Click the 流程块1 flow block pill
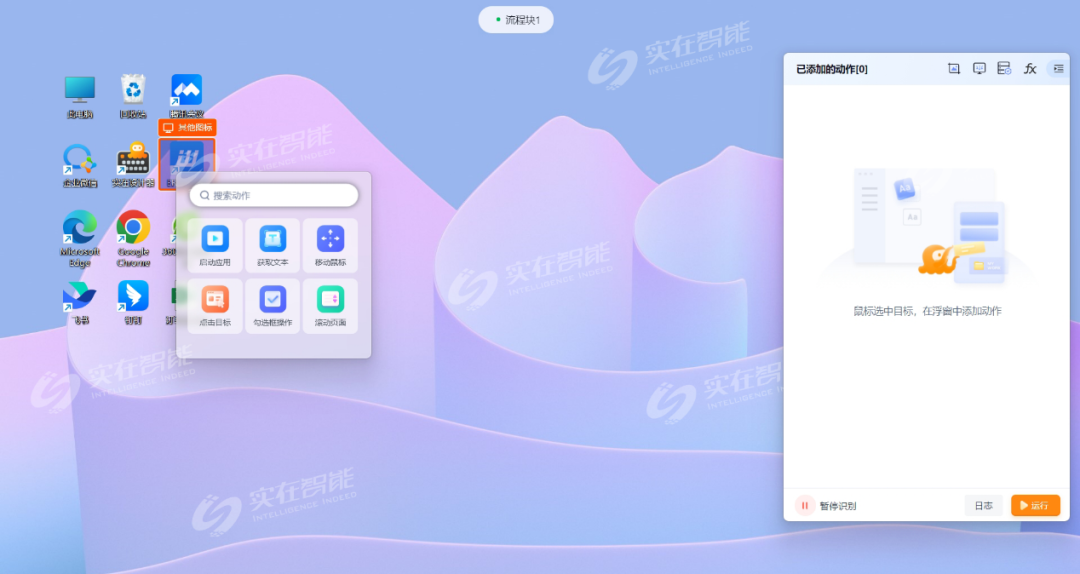Viewport: 1080px width, 574px height. point(516,20)
